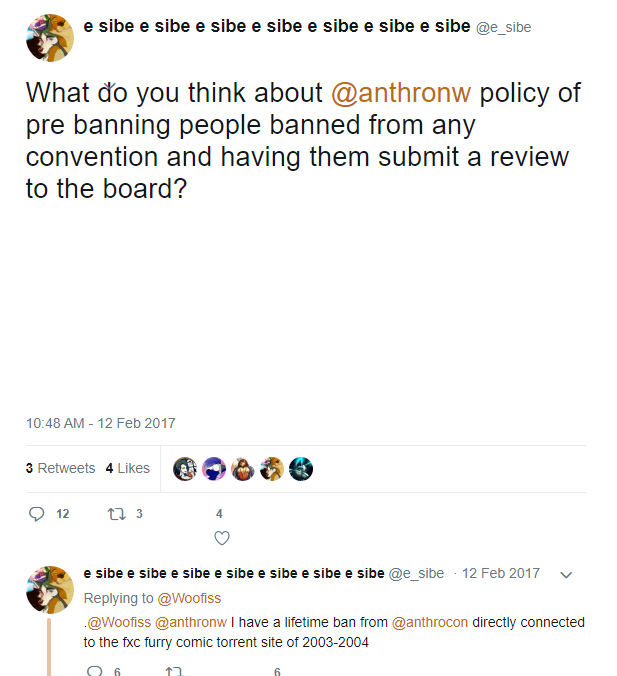
Task: Click the 10:48 AM - 12 Feb 2017 timestamp
Action: click(100, 423)
